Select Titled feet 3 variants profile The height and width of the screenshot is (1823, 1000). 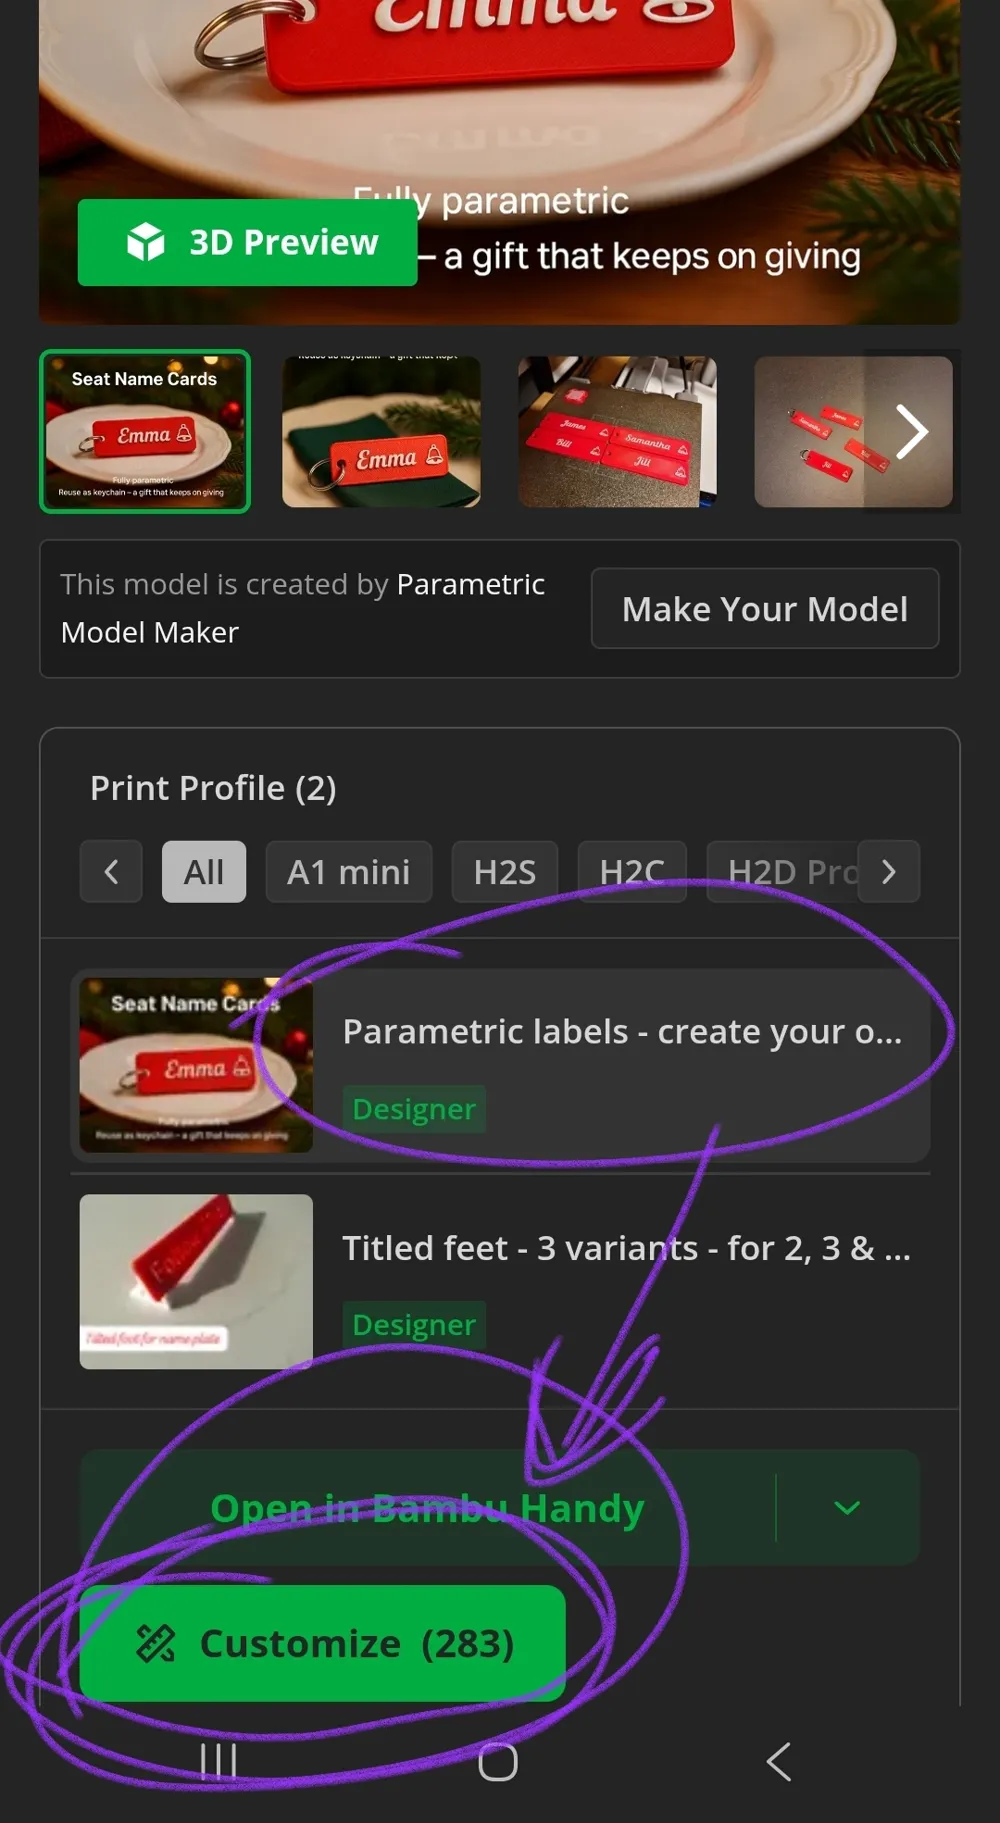click(500, 1282)
